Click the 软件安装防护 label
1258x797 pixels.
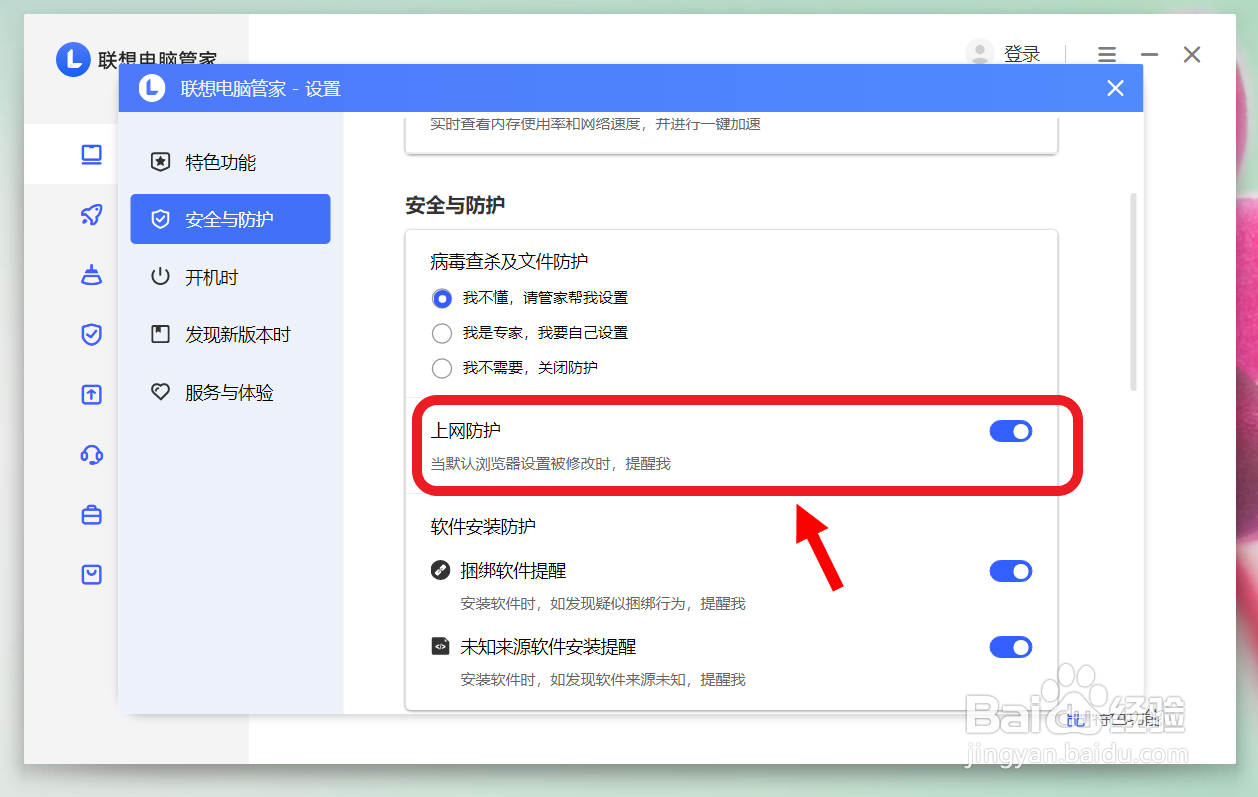point(483,526)
